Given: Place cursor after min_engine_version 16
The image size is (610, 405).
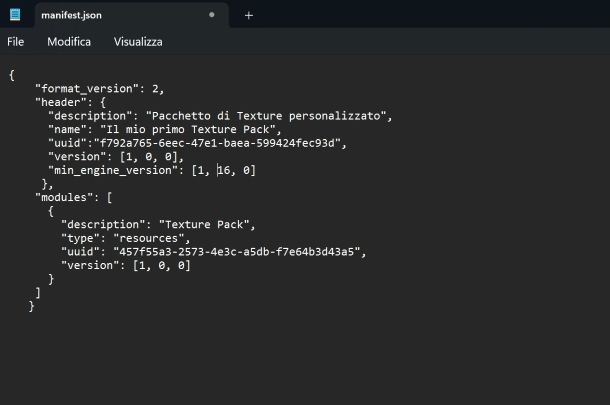Looking at the screenshot, I should tap(230, 170).
